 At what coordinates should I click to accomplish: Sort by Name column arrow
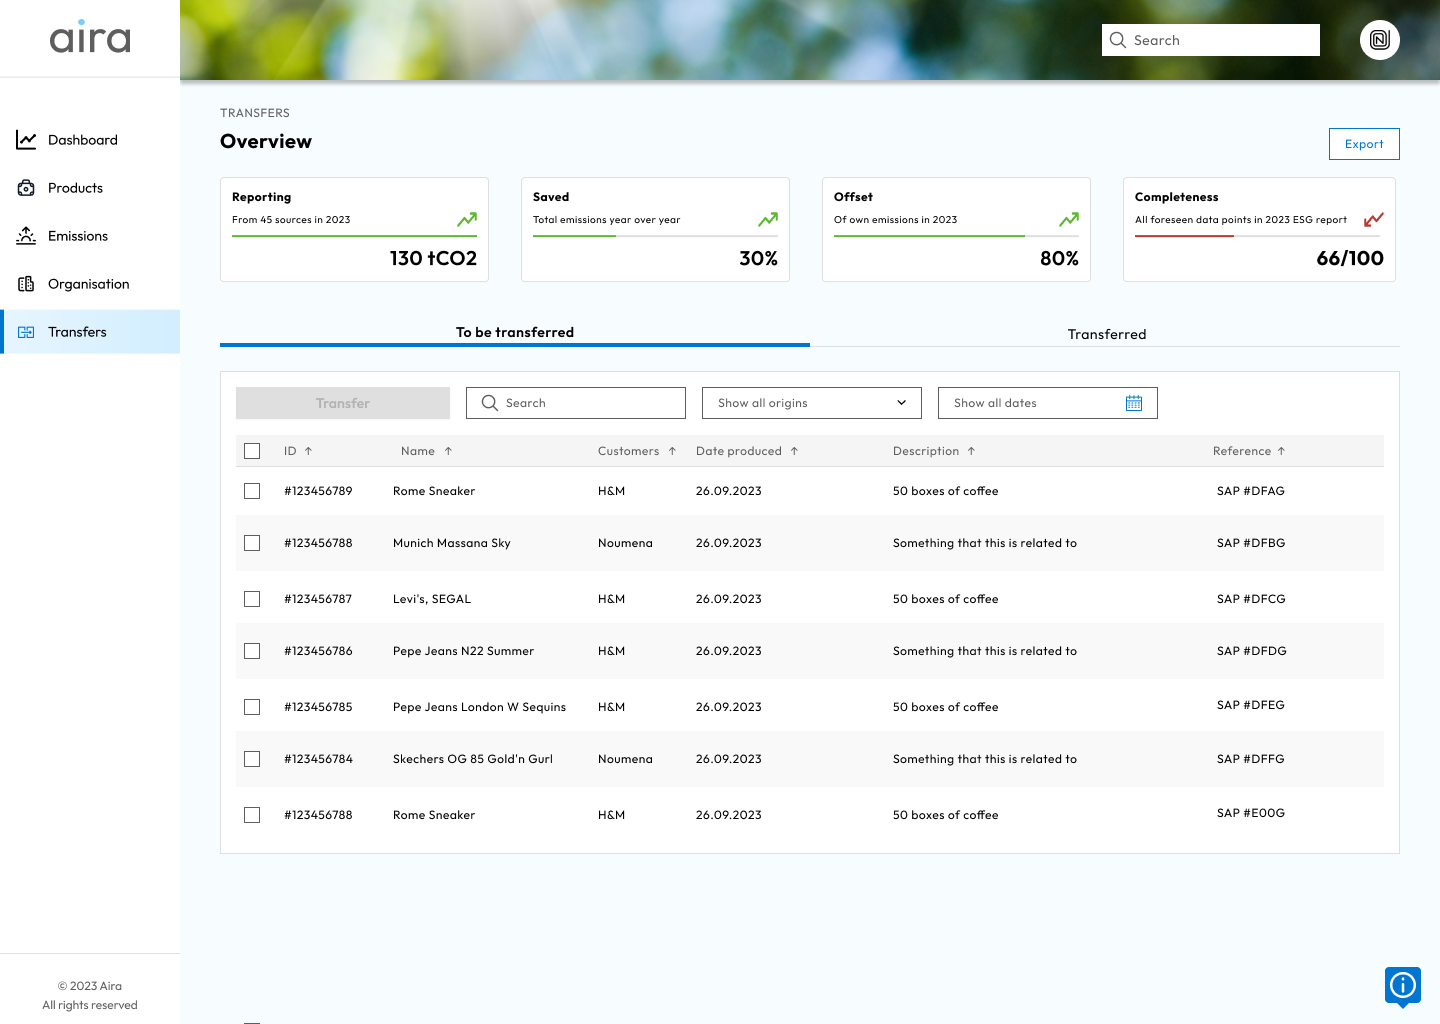coord(448,451)
